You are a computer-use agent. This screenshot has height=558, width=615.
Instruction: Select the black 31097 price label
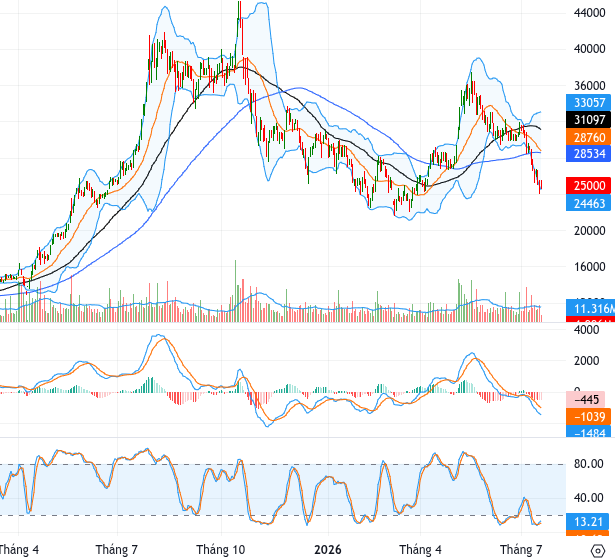pyautogui.click(x=588, y=120)
